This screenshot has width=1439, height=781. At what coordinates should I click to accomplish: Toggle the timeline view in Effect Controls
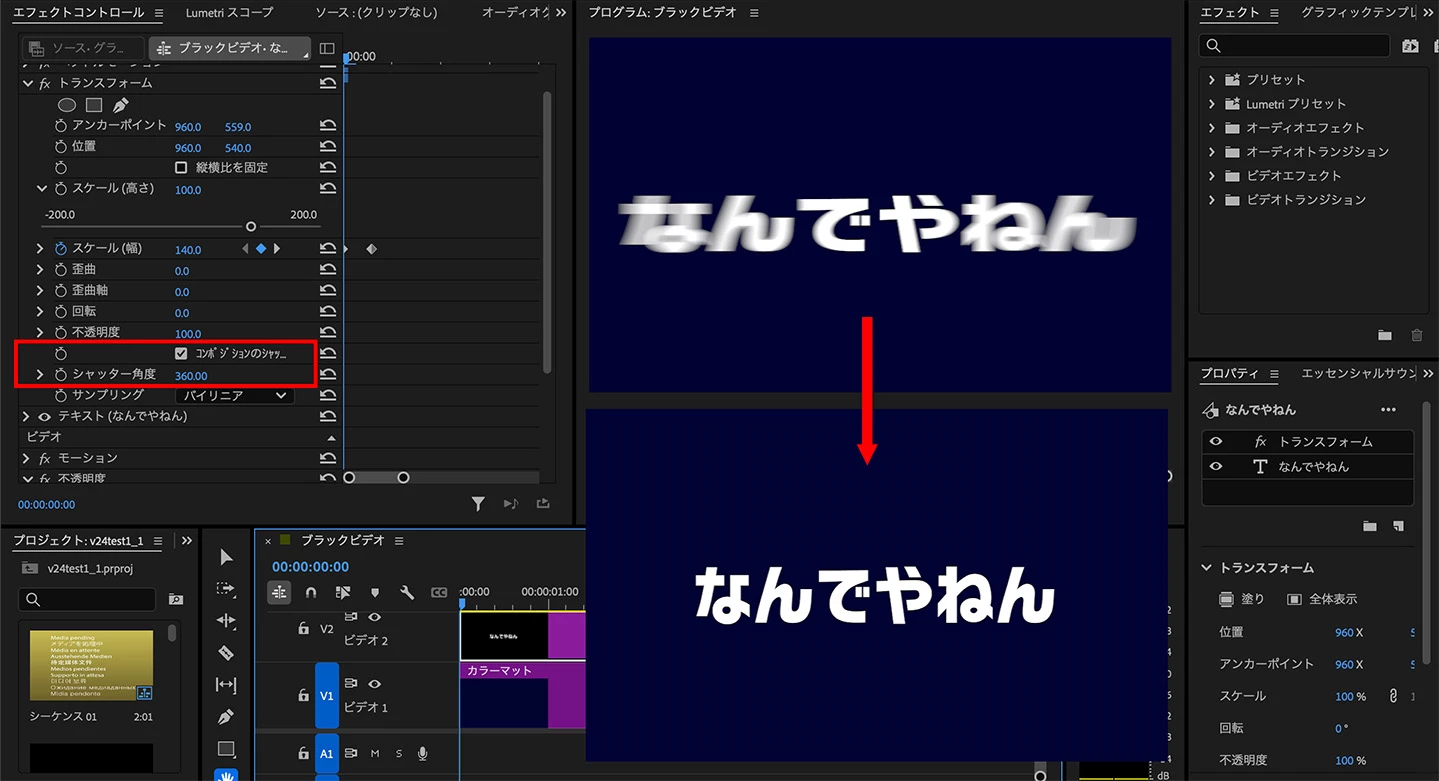[x=327, y=48]
